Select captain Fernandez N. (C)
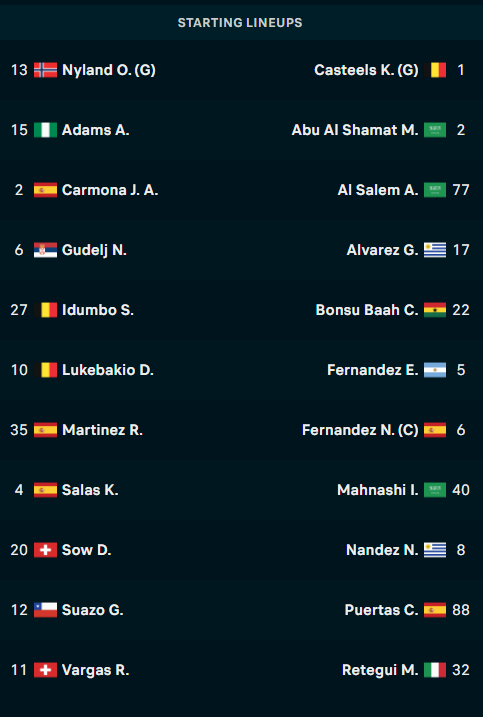The width and height of the screenshot is (483, 717). (x=360, y=430)
